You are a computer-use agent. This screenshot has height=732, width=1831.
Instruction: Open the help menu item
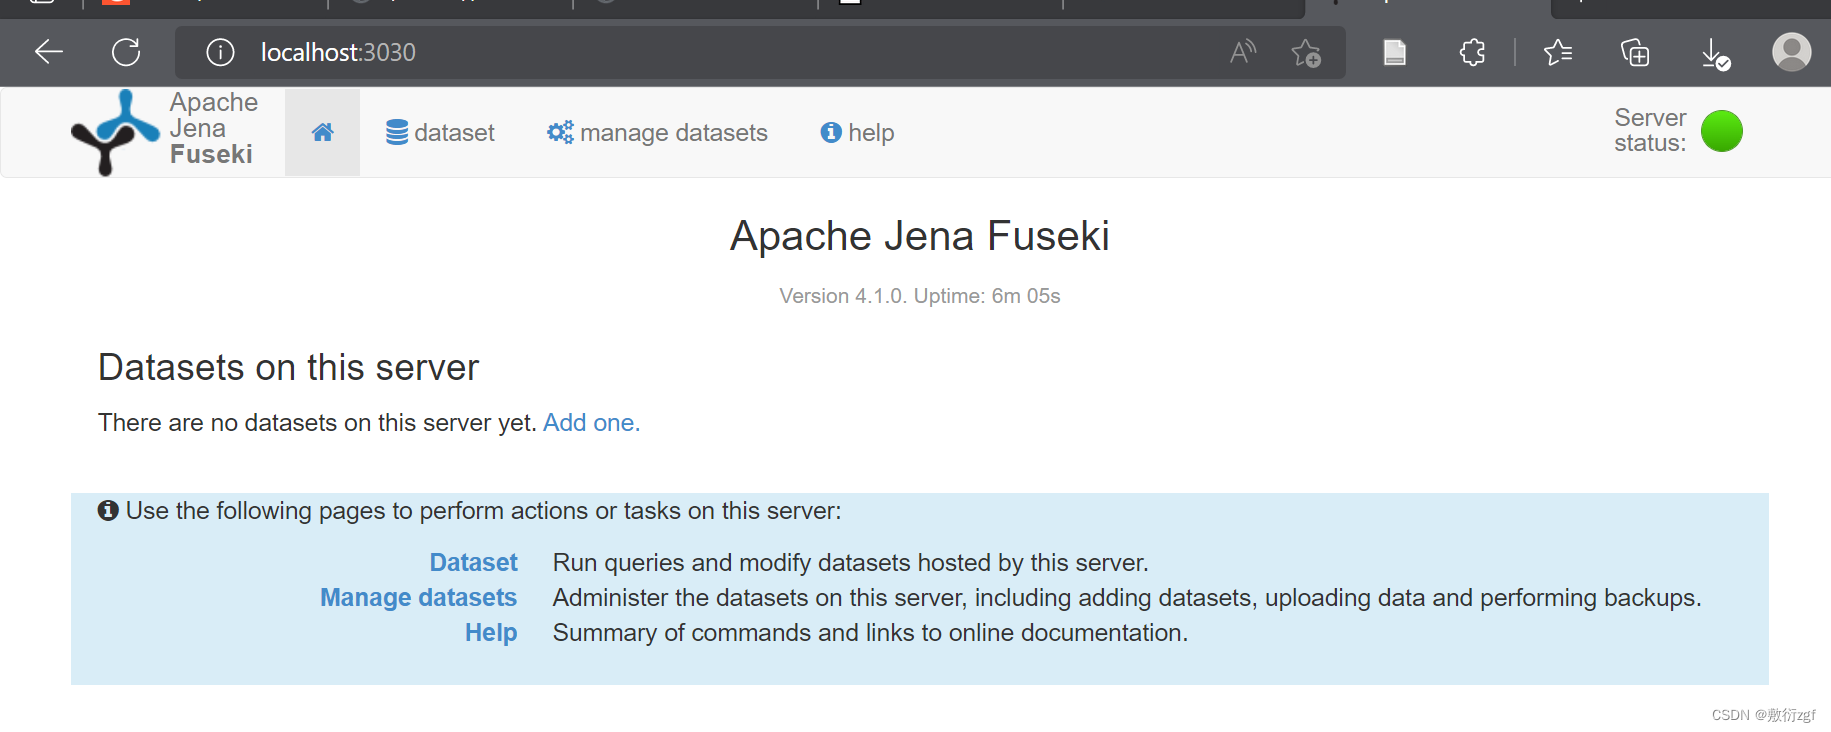coord(857,132)
